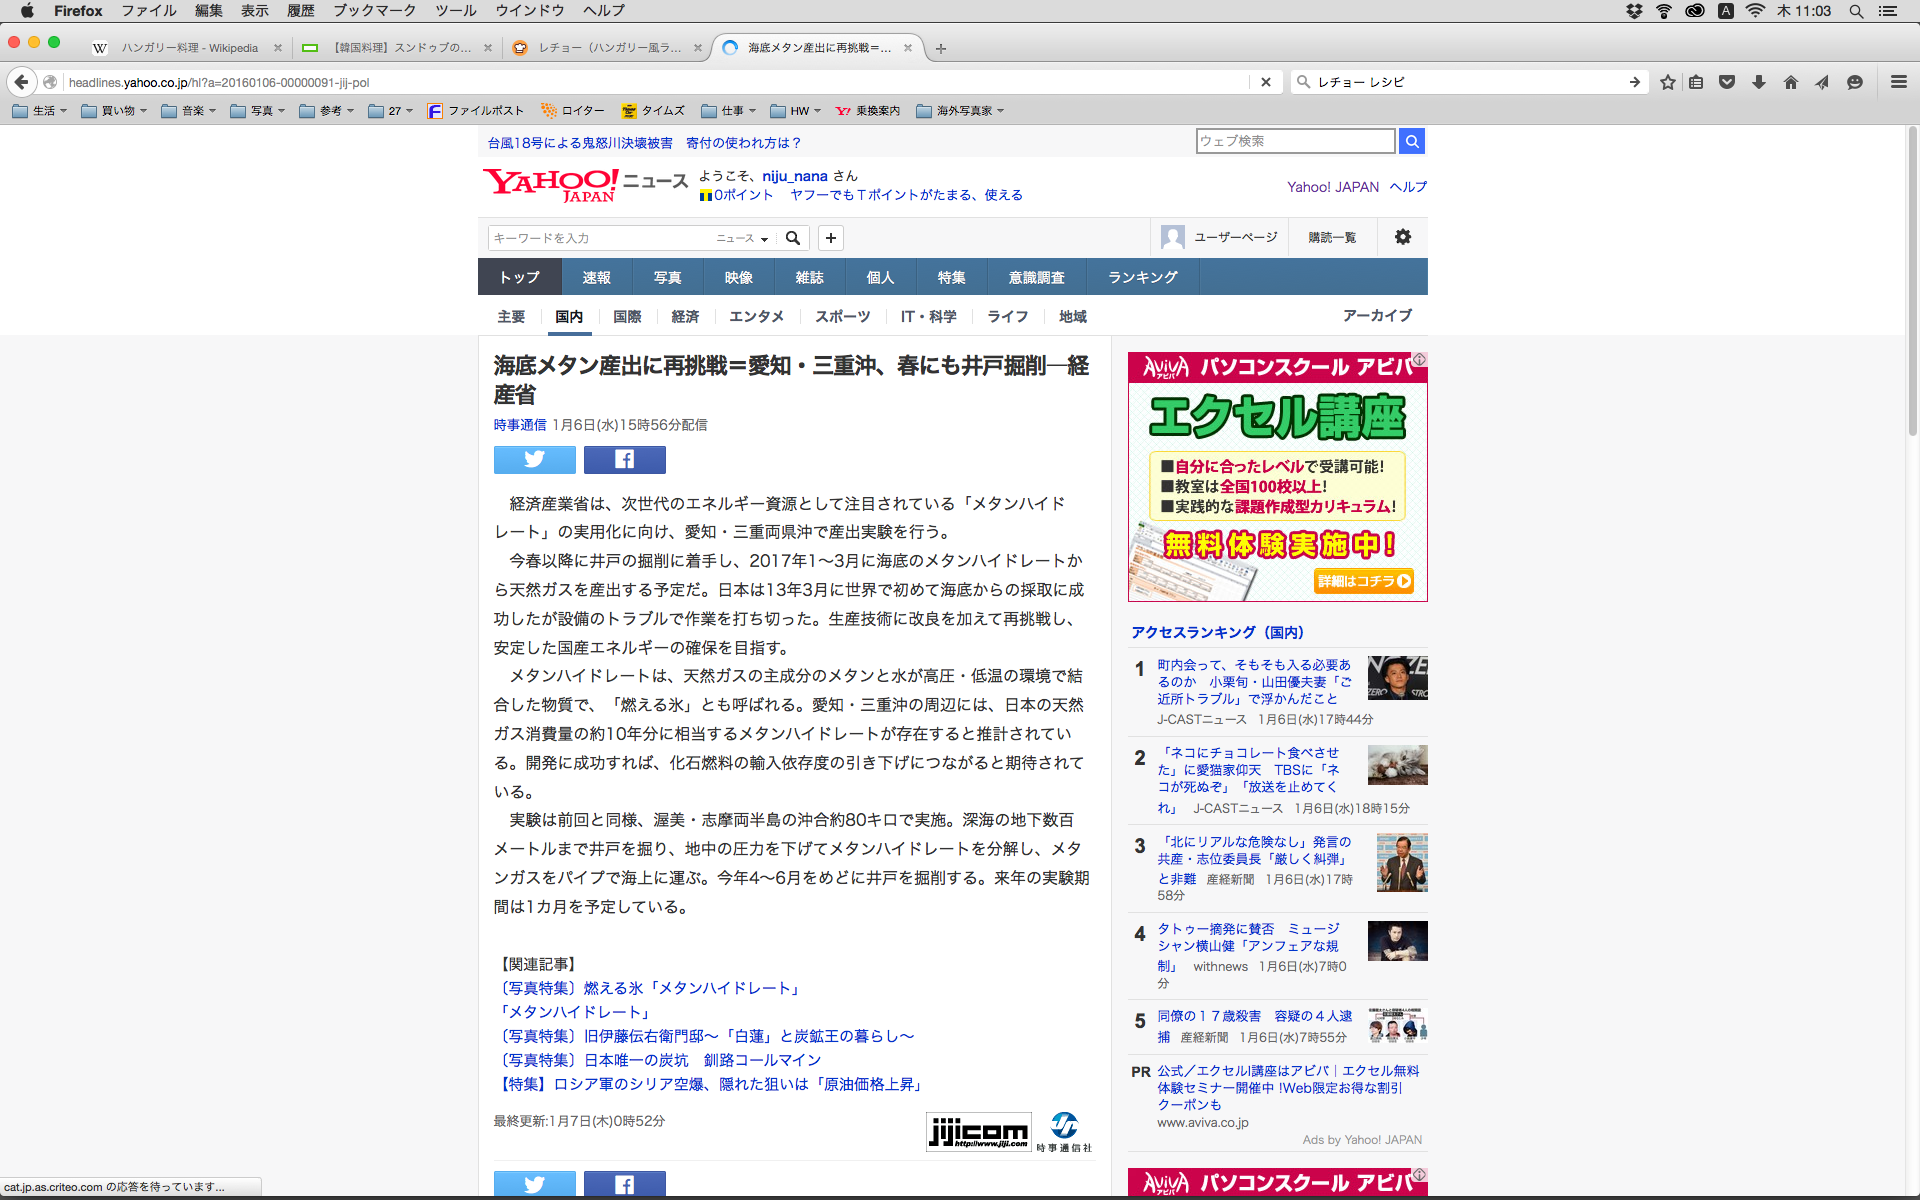Click the Yahoo settings gear icon
Viewport: 1920px width, 1200px height.
point(1402,237)
